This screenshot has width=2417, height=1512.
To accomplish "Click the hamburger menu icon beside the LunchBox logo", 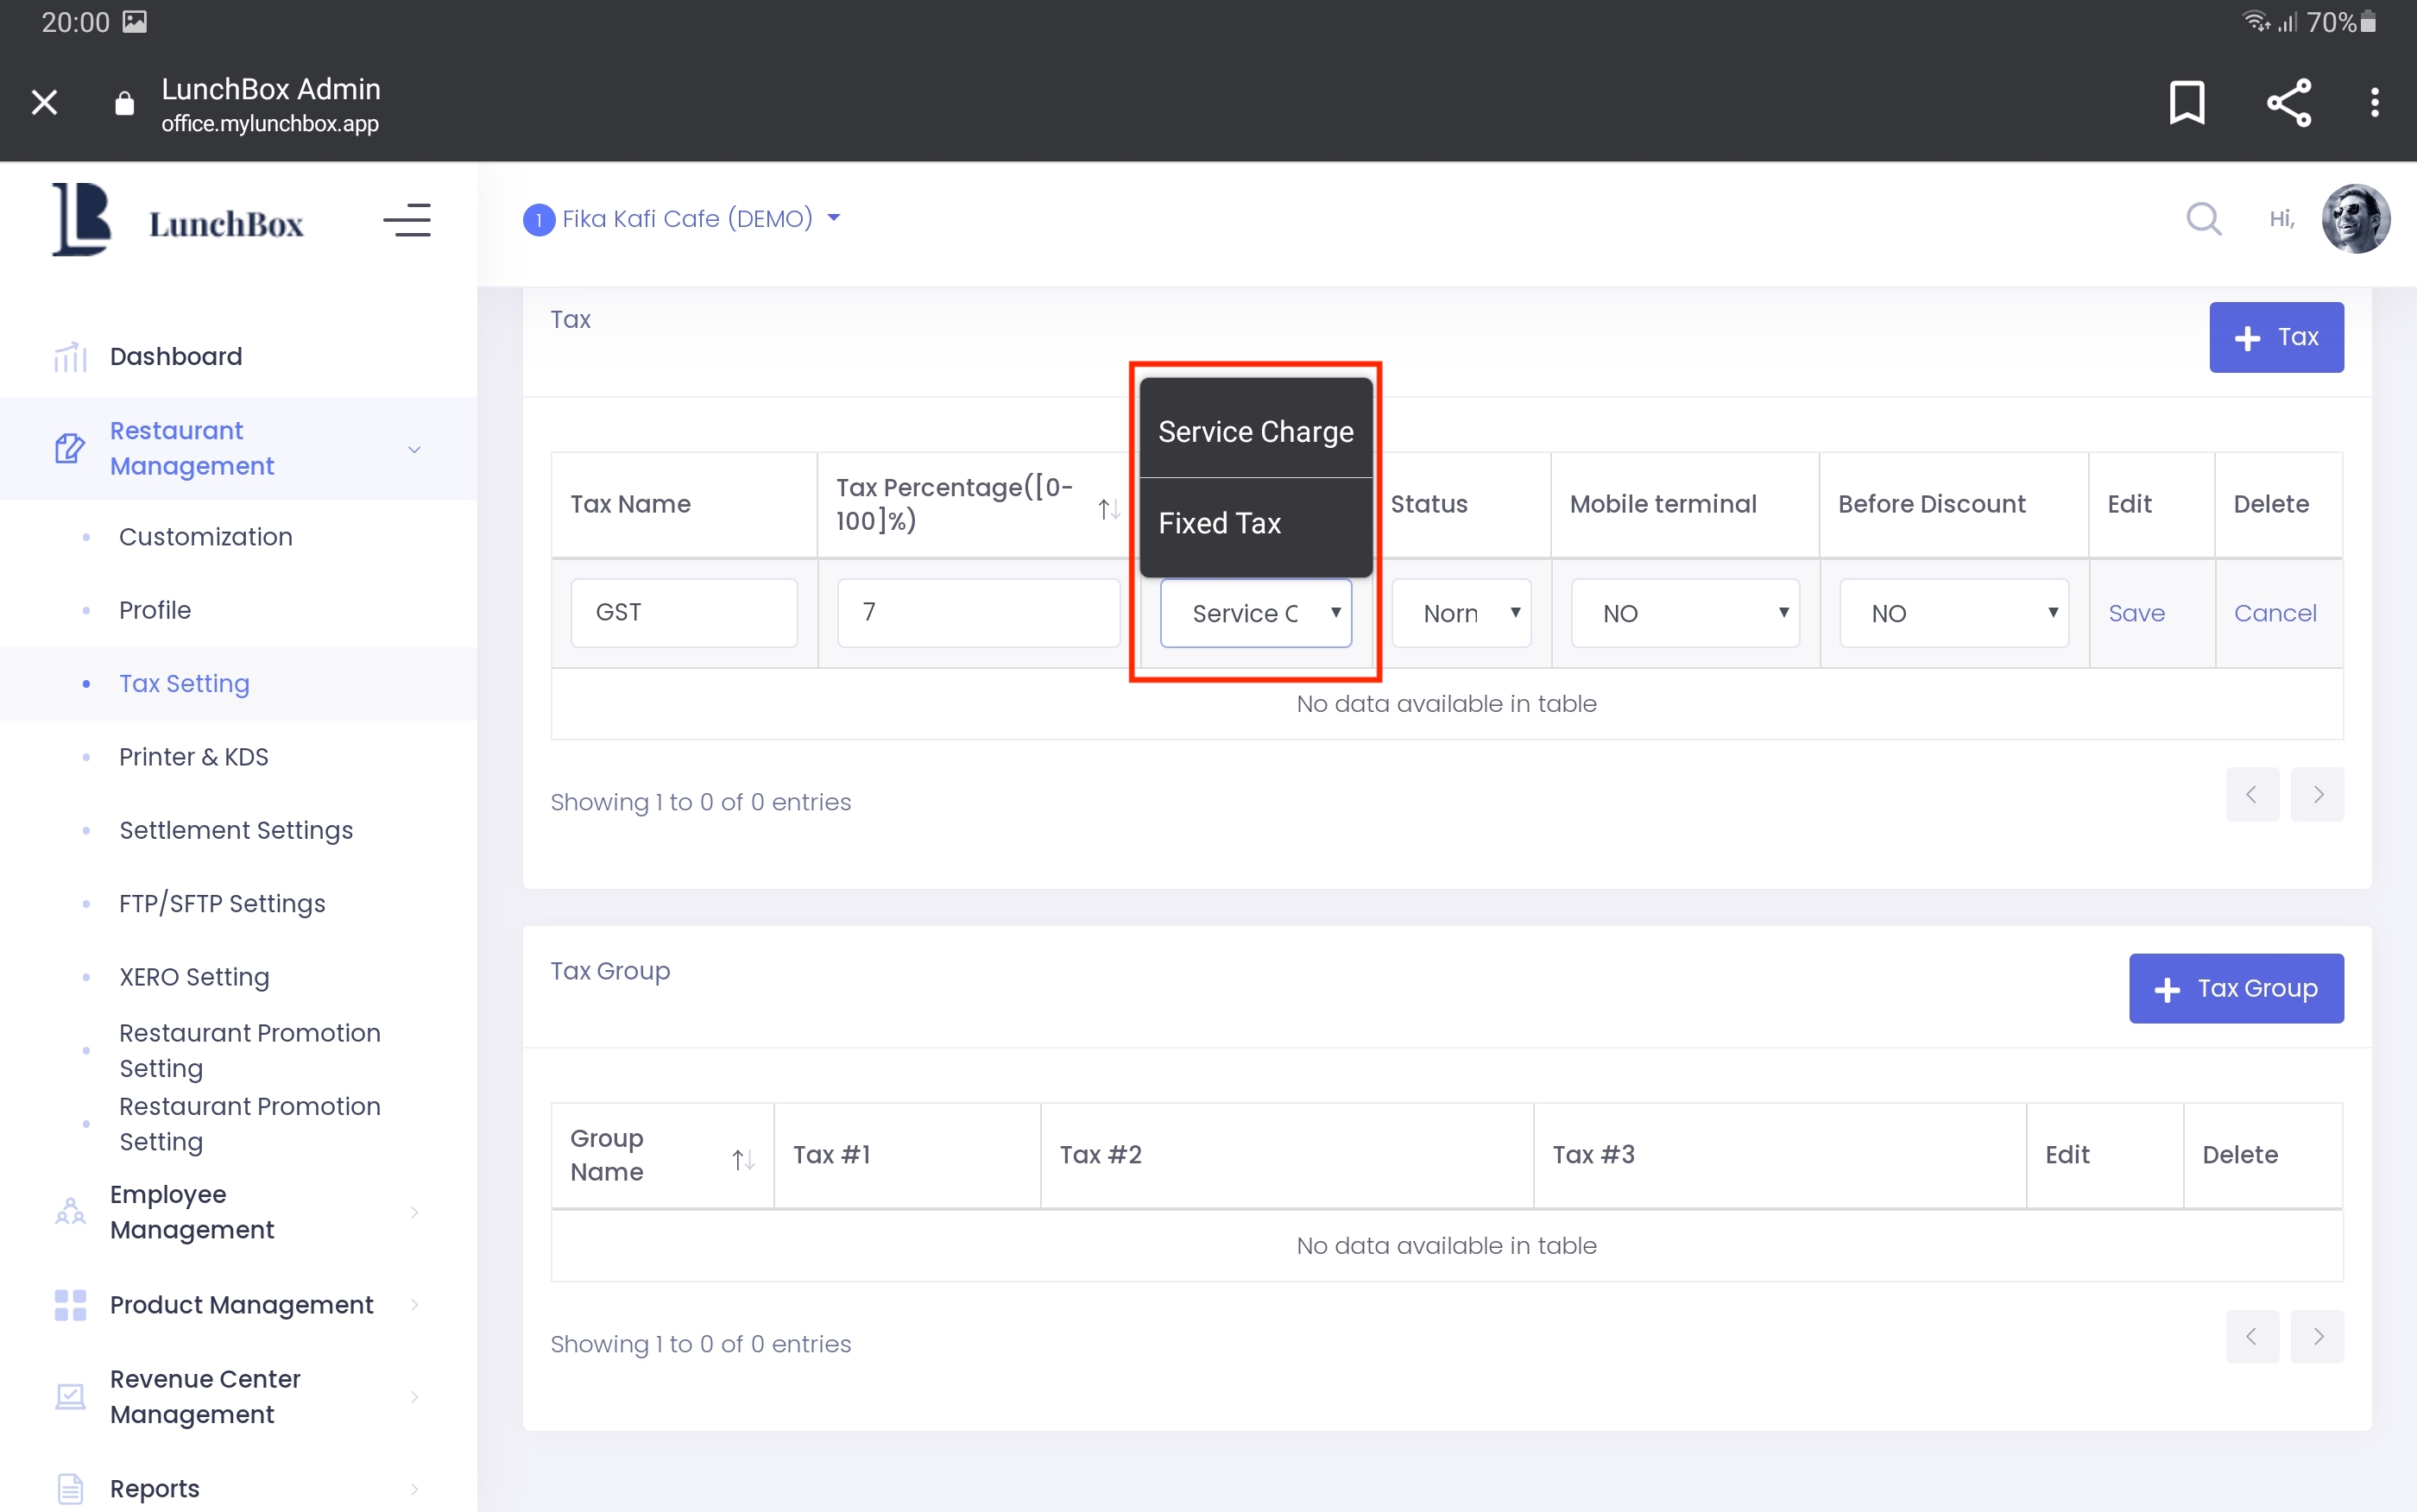I will pos(407,220).
